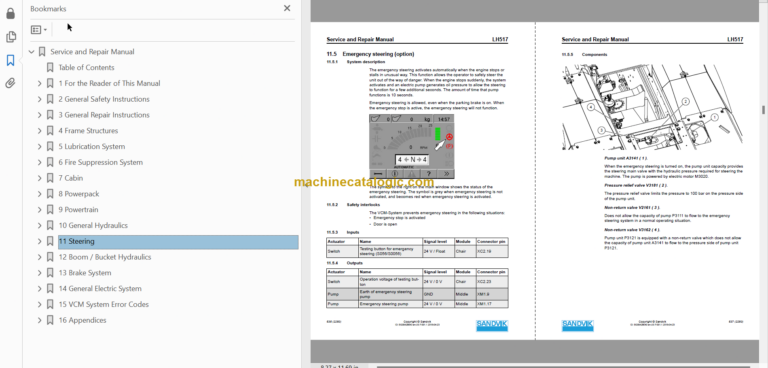768x368 pixels.
Task: Click the SANDVIK logo on left page
Action: point(492,325)
